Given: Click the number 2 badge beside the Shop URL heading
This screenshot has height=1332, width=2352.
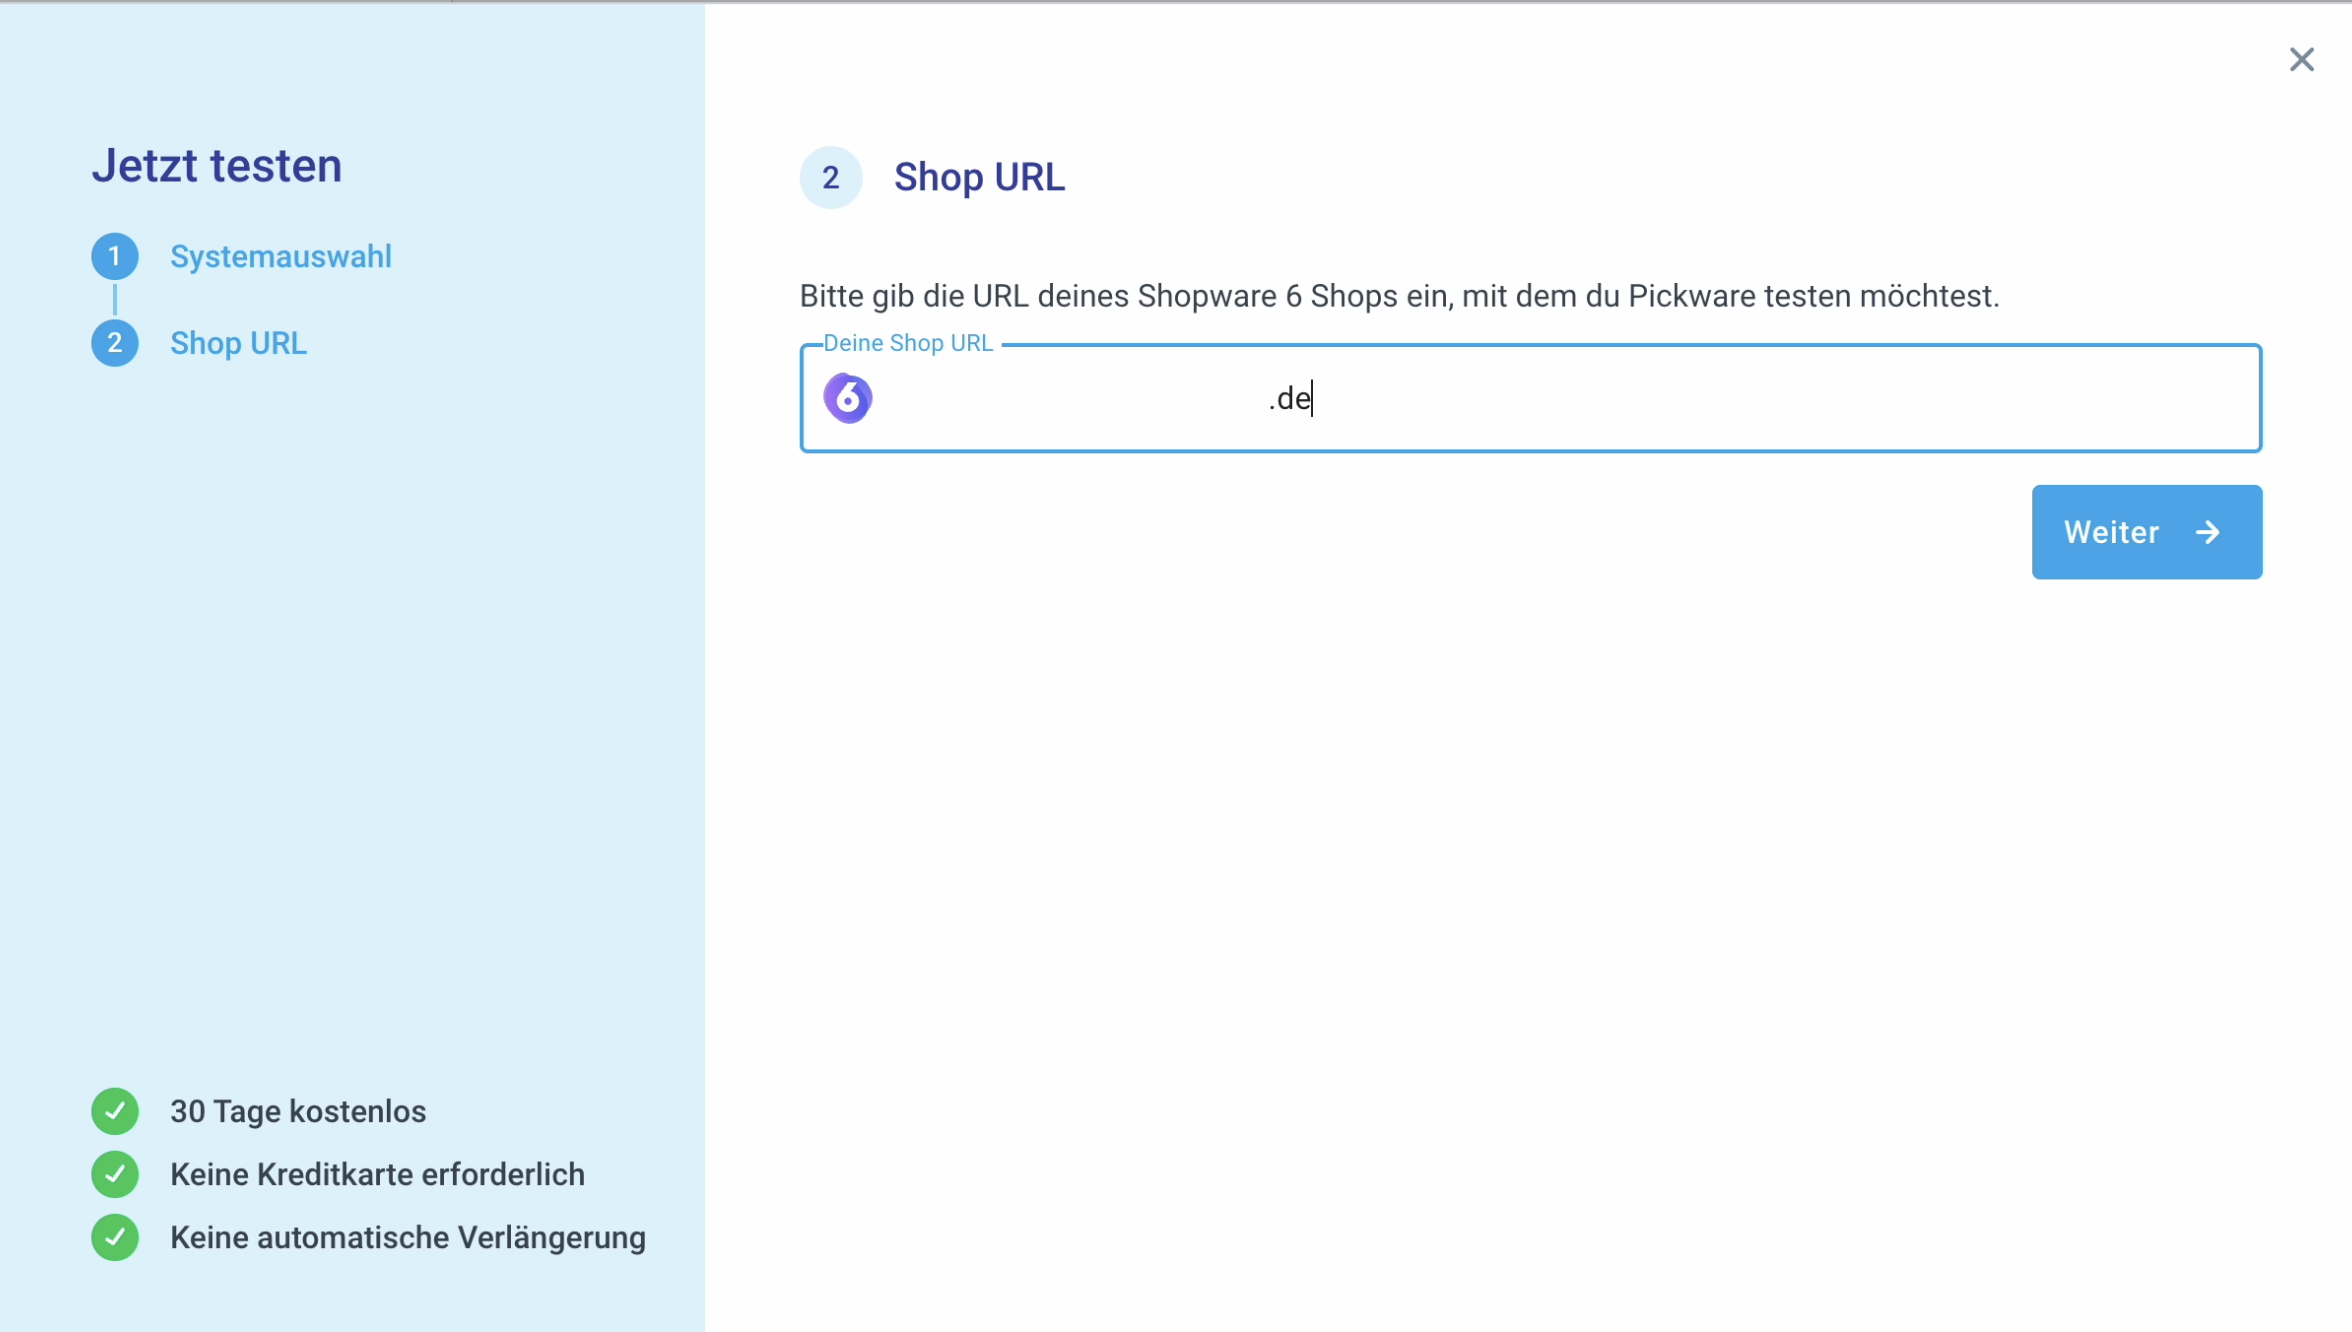Looking at the screenshot, I should pos(830,178).
